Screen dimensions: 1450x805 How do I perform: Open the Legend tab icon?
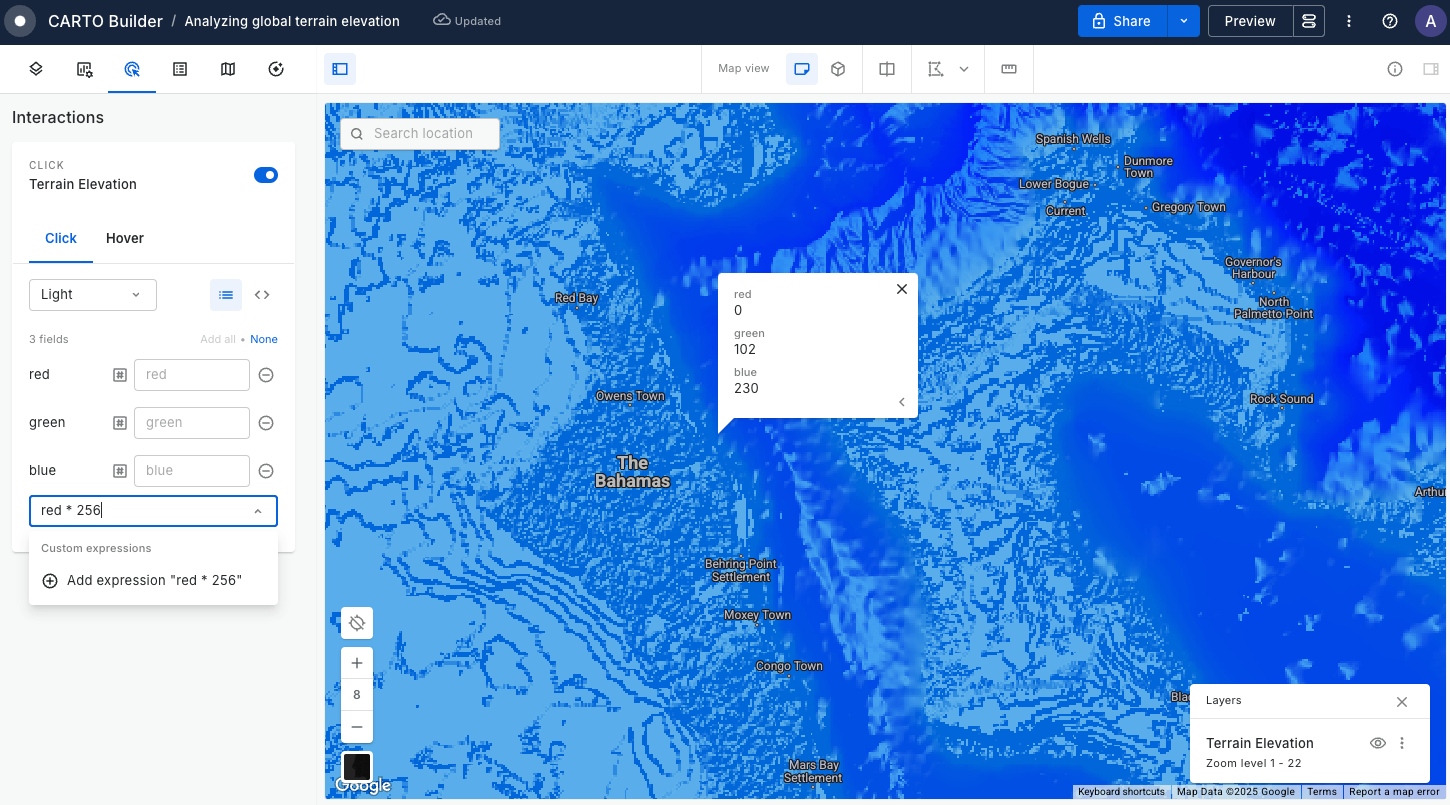click(180, 69)
